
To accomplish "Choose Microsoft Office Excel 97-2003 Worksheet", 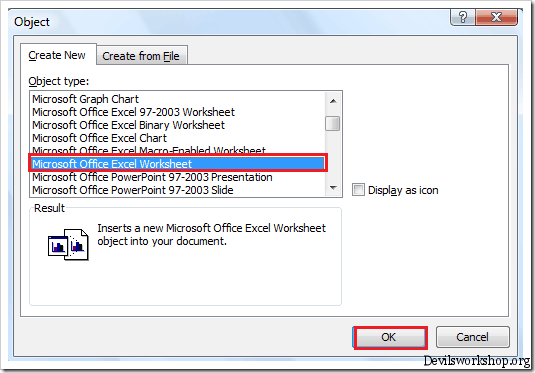I will [177, 112].
